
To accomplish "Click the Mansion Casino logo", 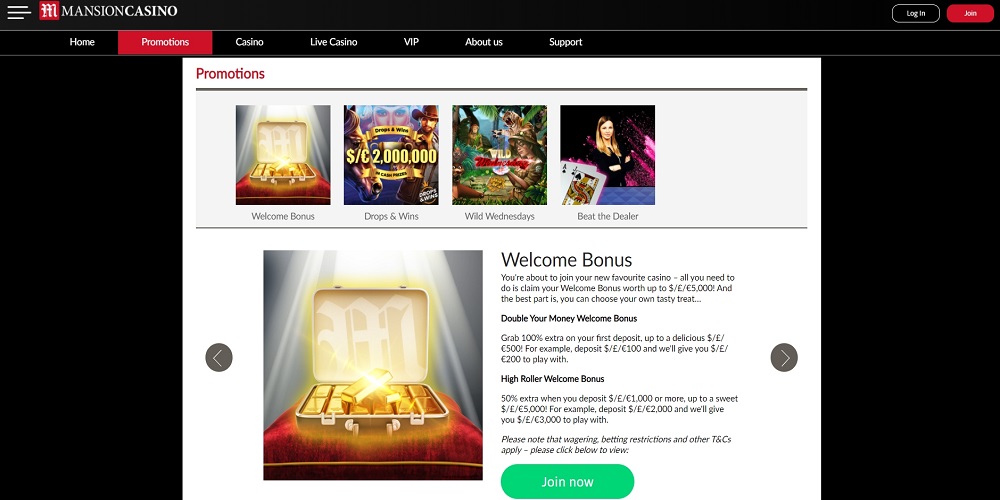I will (x=108, y=11).
